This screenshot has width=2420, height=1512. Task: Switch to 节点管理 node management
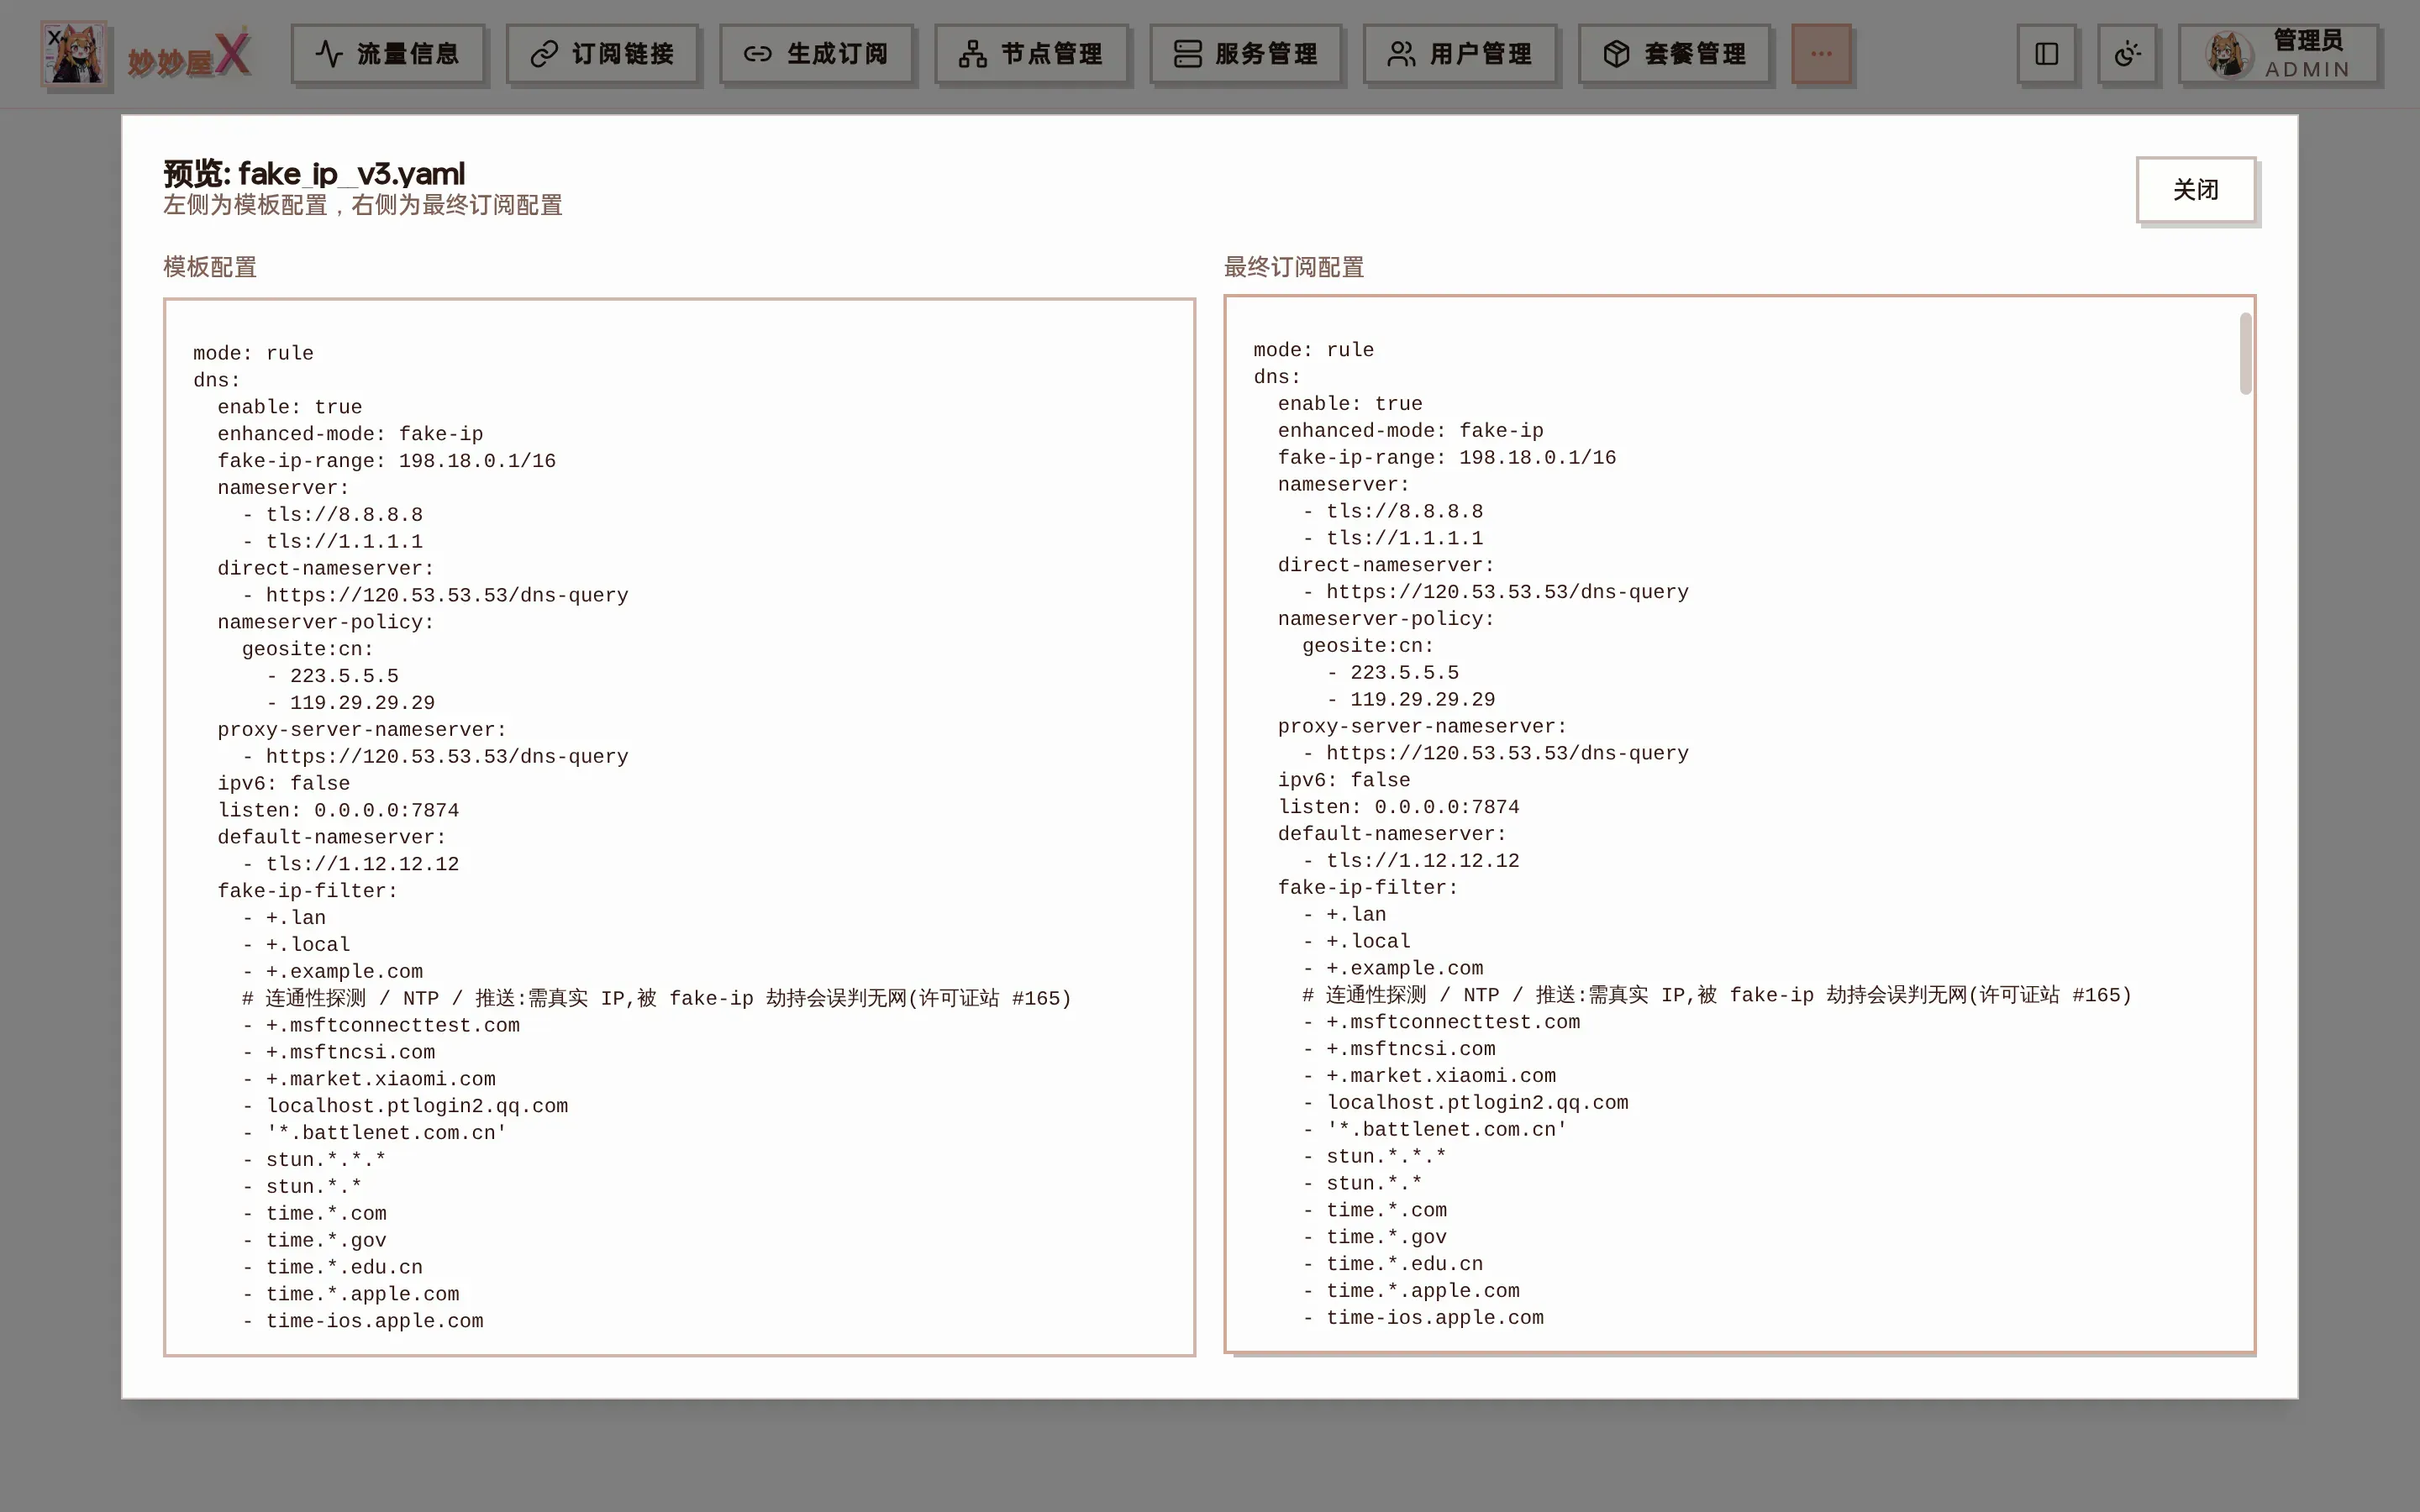(x=1031, y=54)
